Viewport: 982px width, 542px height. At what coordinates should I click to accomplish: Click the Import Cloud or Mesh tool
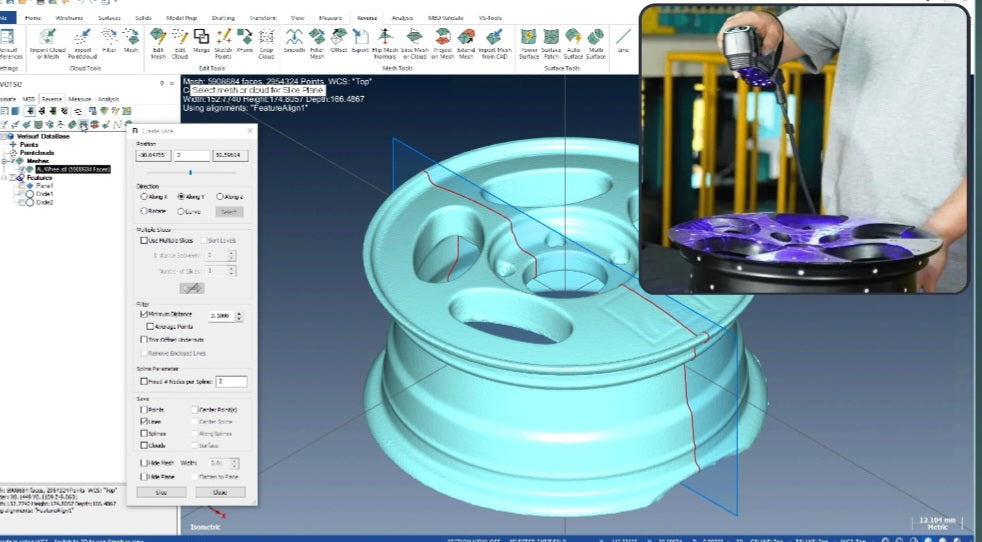coord(48,44)
